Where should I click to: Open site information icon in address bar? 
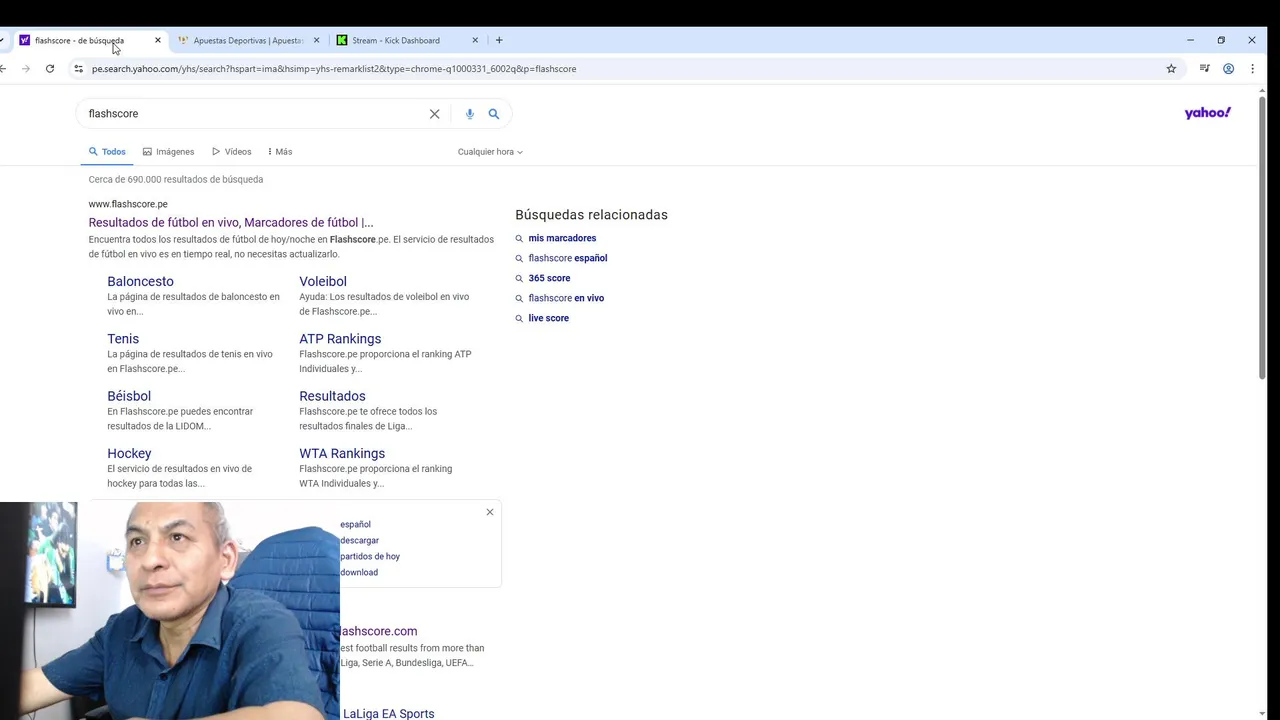[78, 69]
